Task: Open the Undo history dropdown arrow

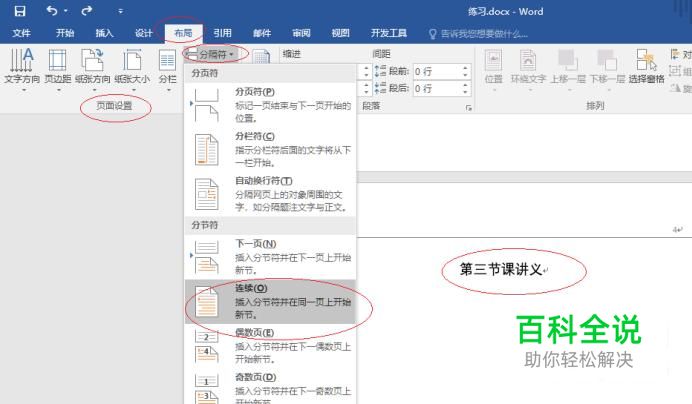Action: pos(66,11)
